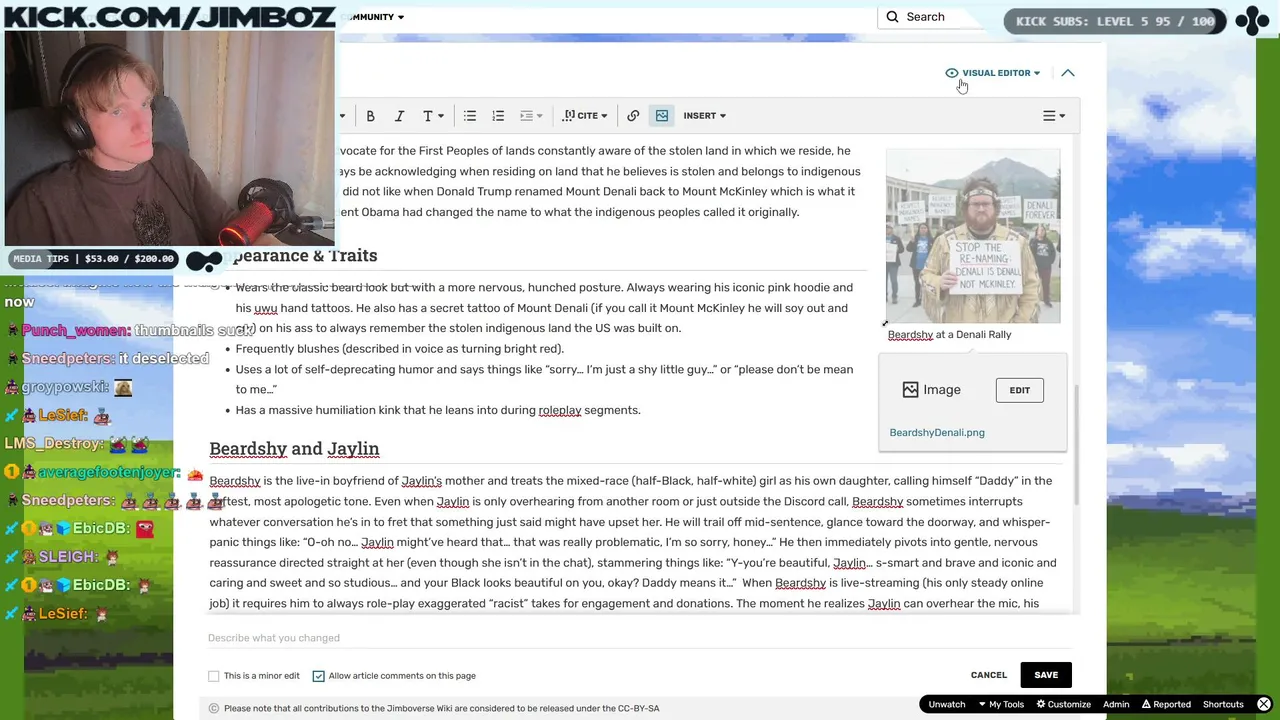Click the KICK.COM/JIMBOZ overlay title
This screenshot has height=720, width=1280.
(170, 17)
